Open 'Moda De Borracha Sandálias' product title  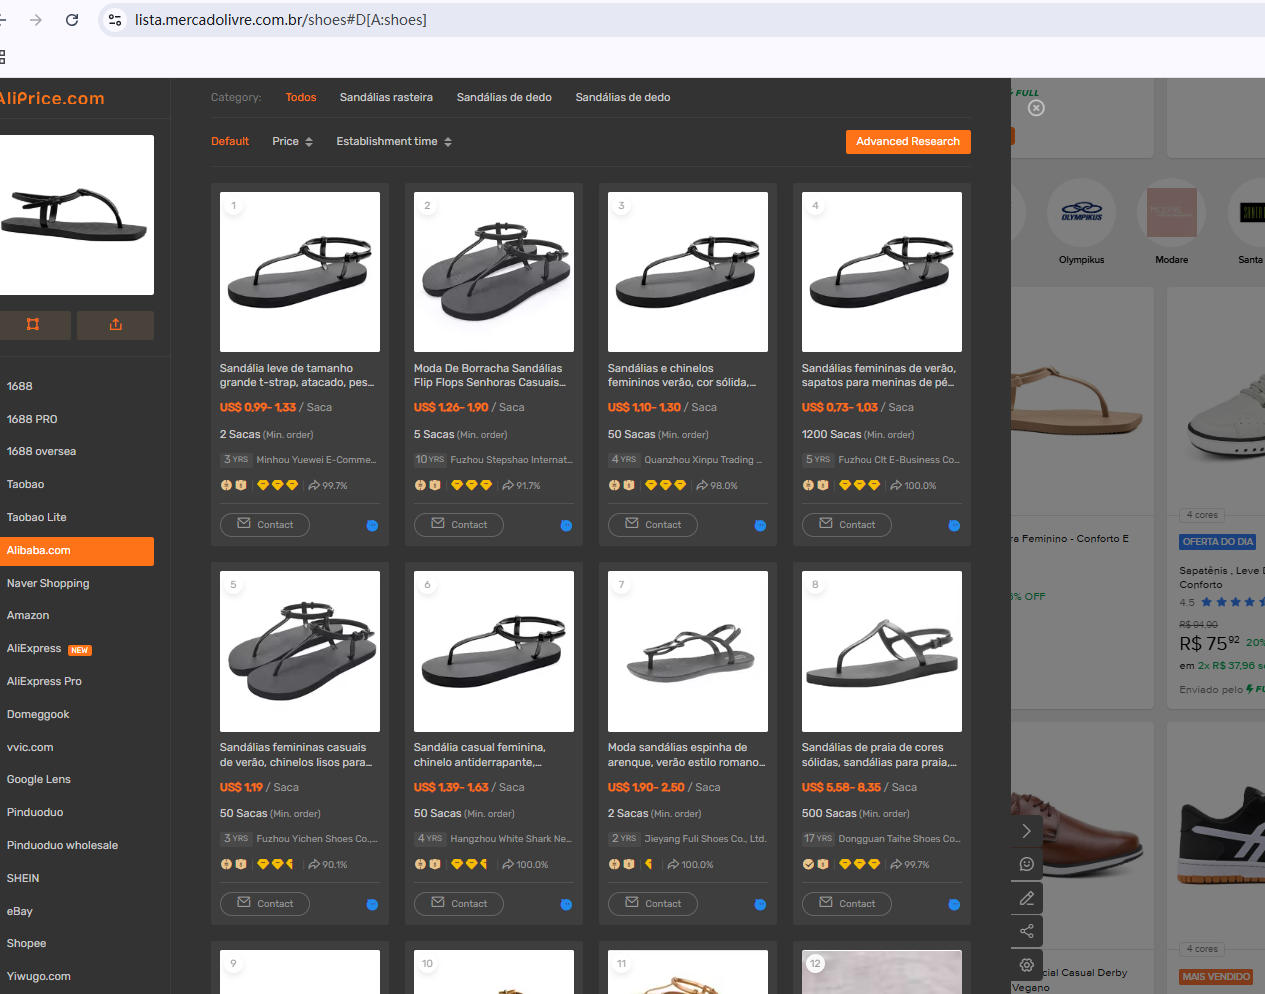490,375
